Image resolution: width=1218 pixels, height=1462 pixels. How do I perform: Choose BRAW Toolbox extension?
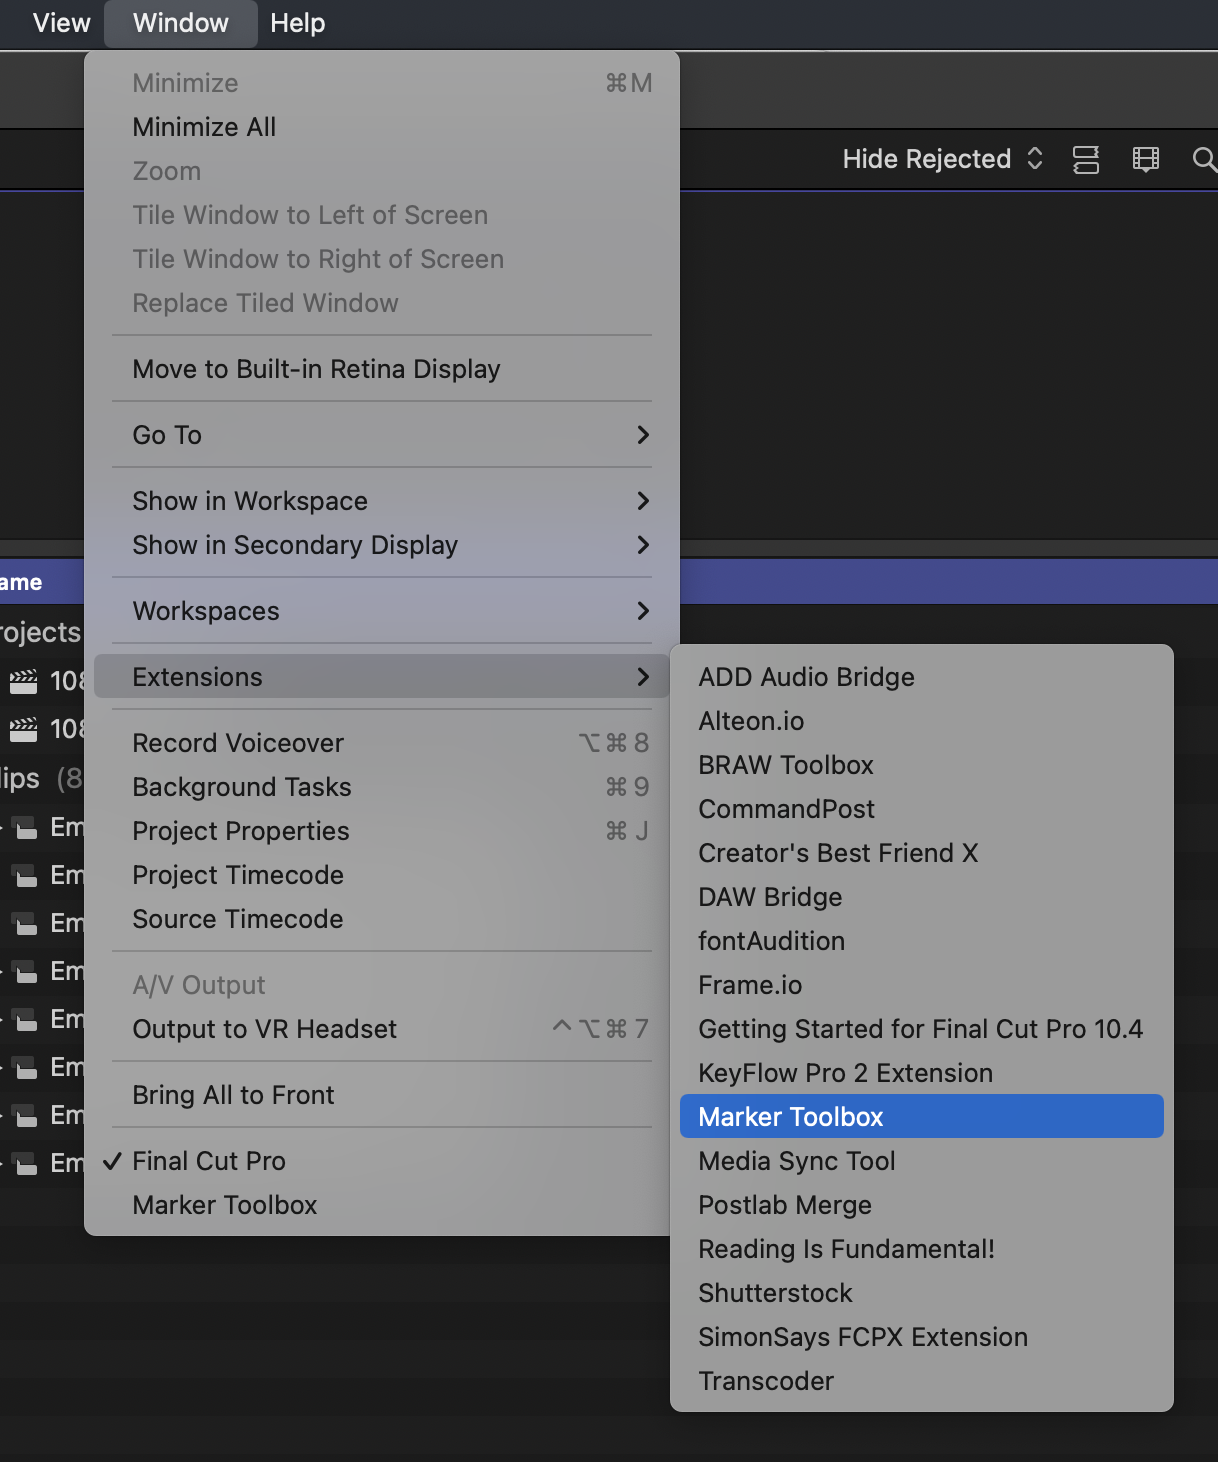[786, 765]
